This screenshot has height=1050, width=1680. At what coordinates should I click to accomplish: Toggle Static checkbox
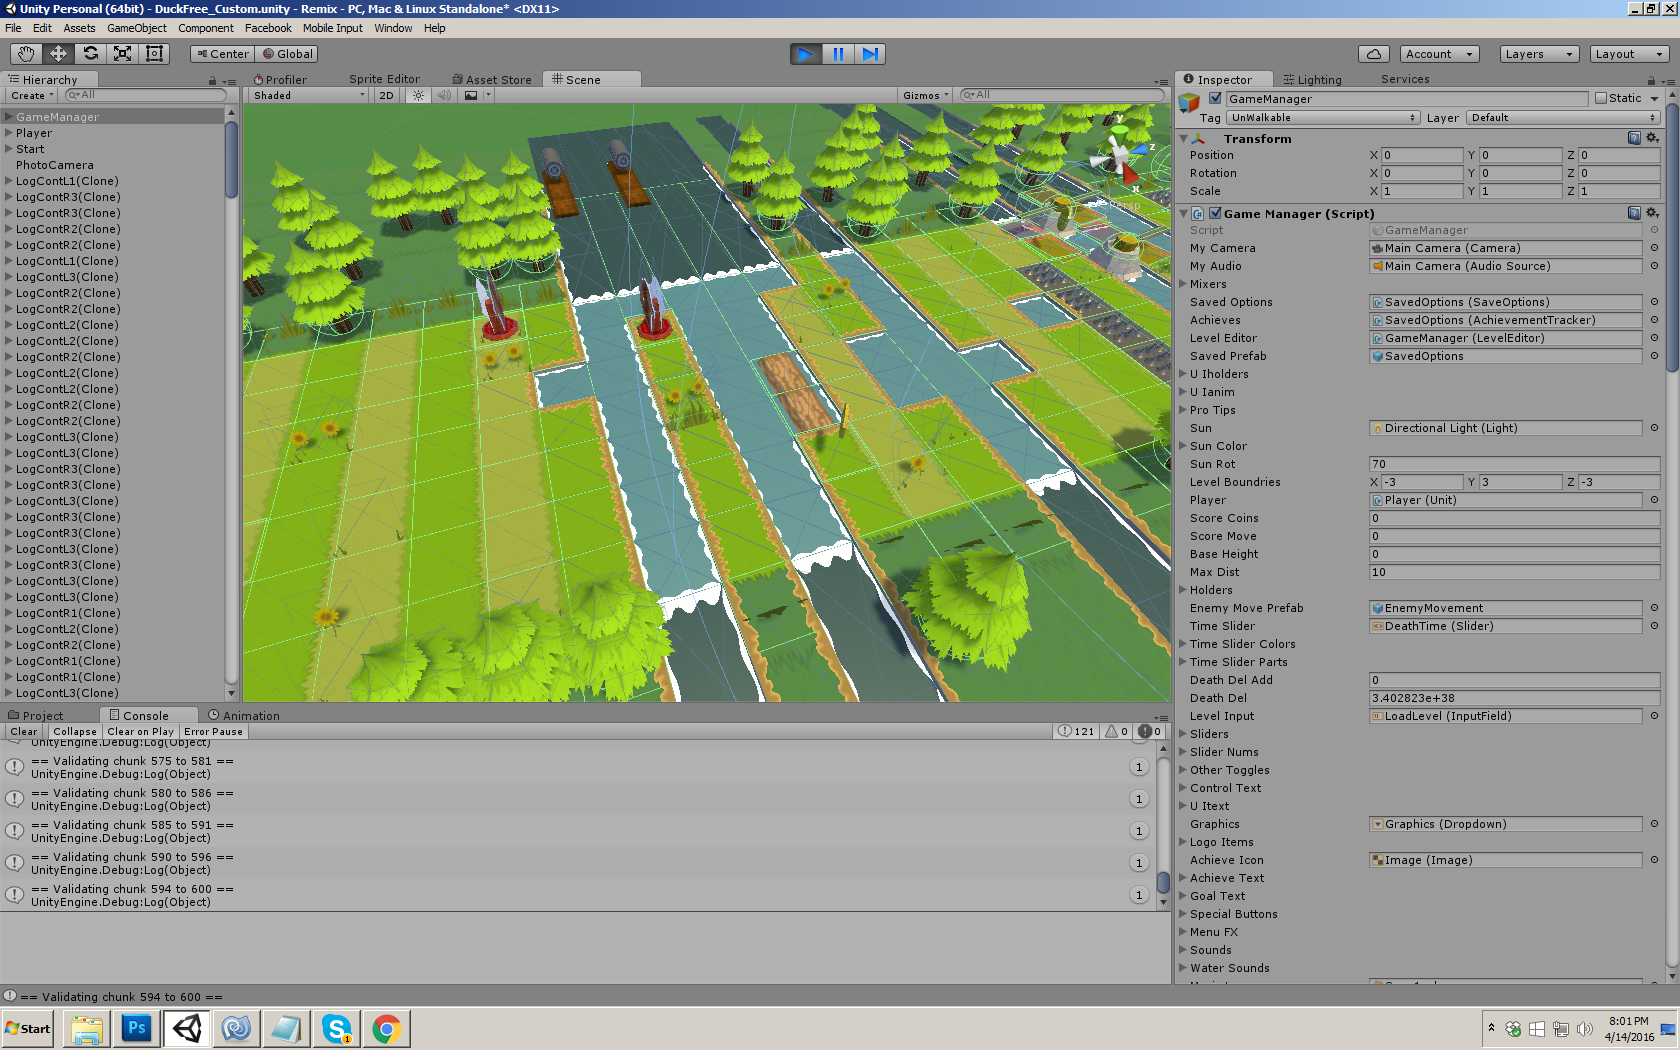(1601, 98)
